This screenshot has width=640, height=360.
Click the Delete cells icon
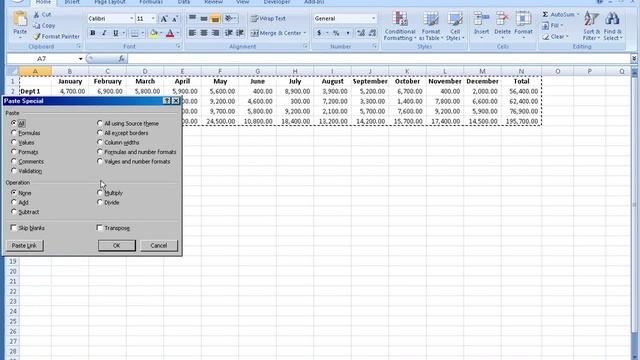pyautogui.click(x=502, y=19)
